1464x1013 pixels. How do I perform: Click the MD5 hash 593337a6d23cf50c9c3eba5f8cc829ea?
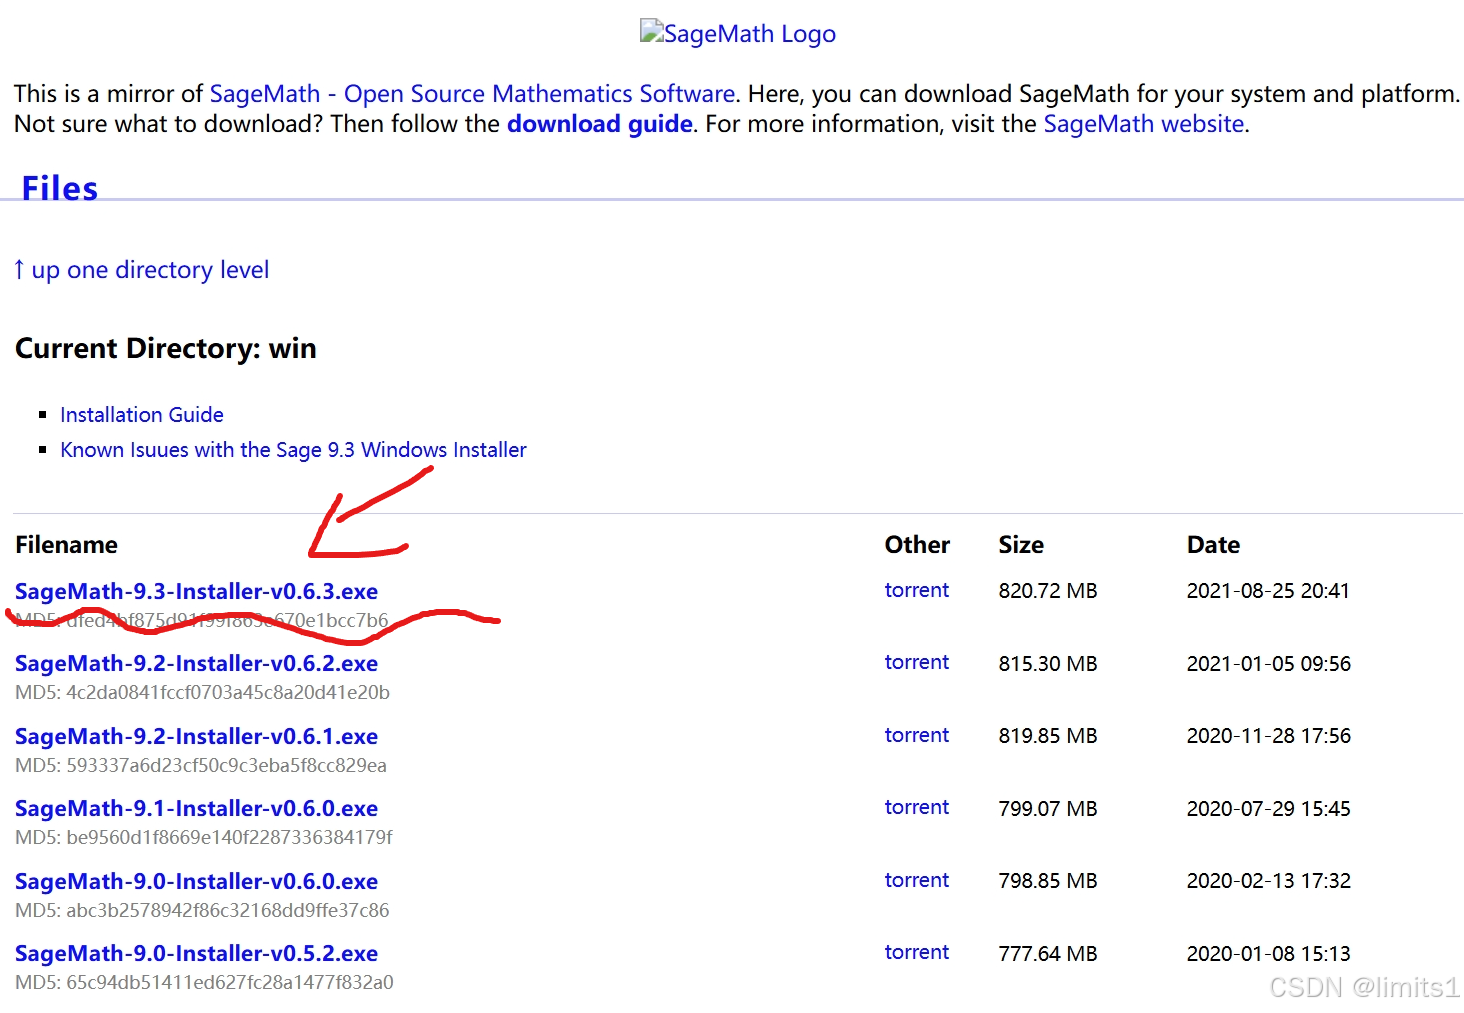click(x=226, y=765)
